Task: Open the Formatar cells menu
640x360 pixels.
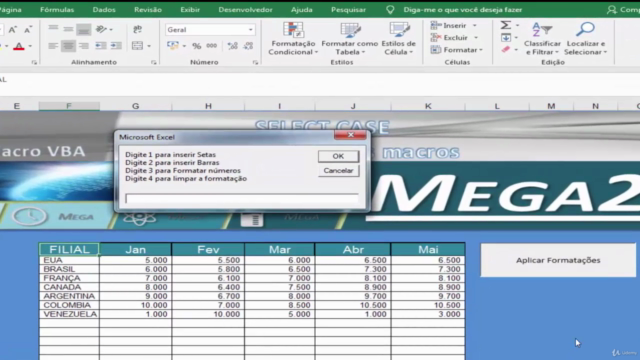Action: (x=457, y=50)
